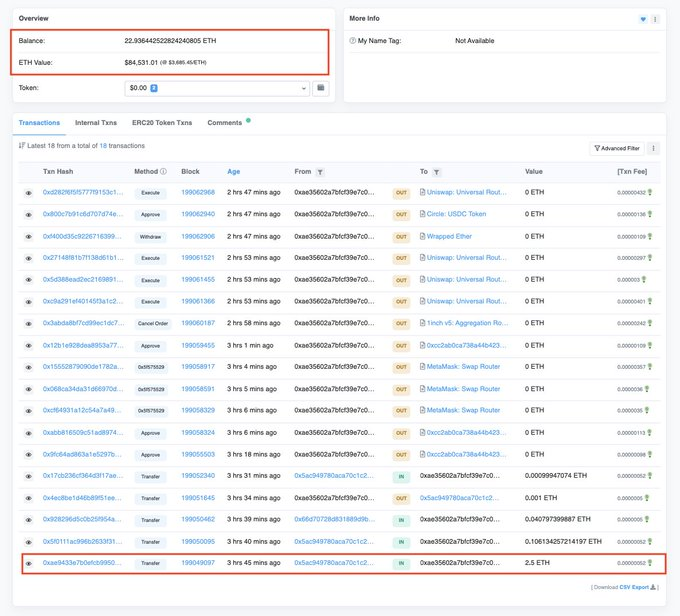Image resolution: width=680 pixels, height=616 pixels.
Task: Click the gas fee icon in row 199062940
Action: pyautogui.click(x=650, y=214)
